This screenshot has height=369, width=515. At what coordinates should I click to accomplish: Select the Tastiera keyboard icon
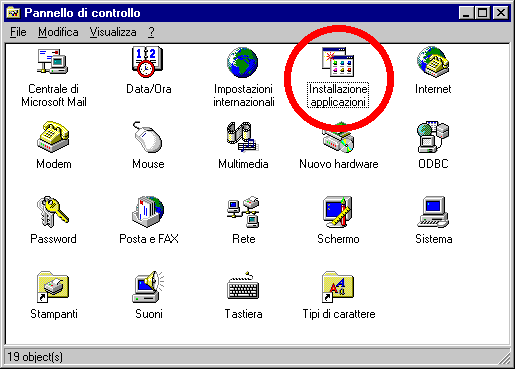tap(243, 286)
